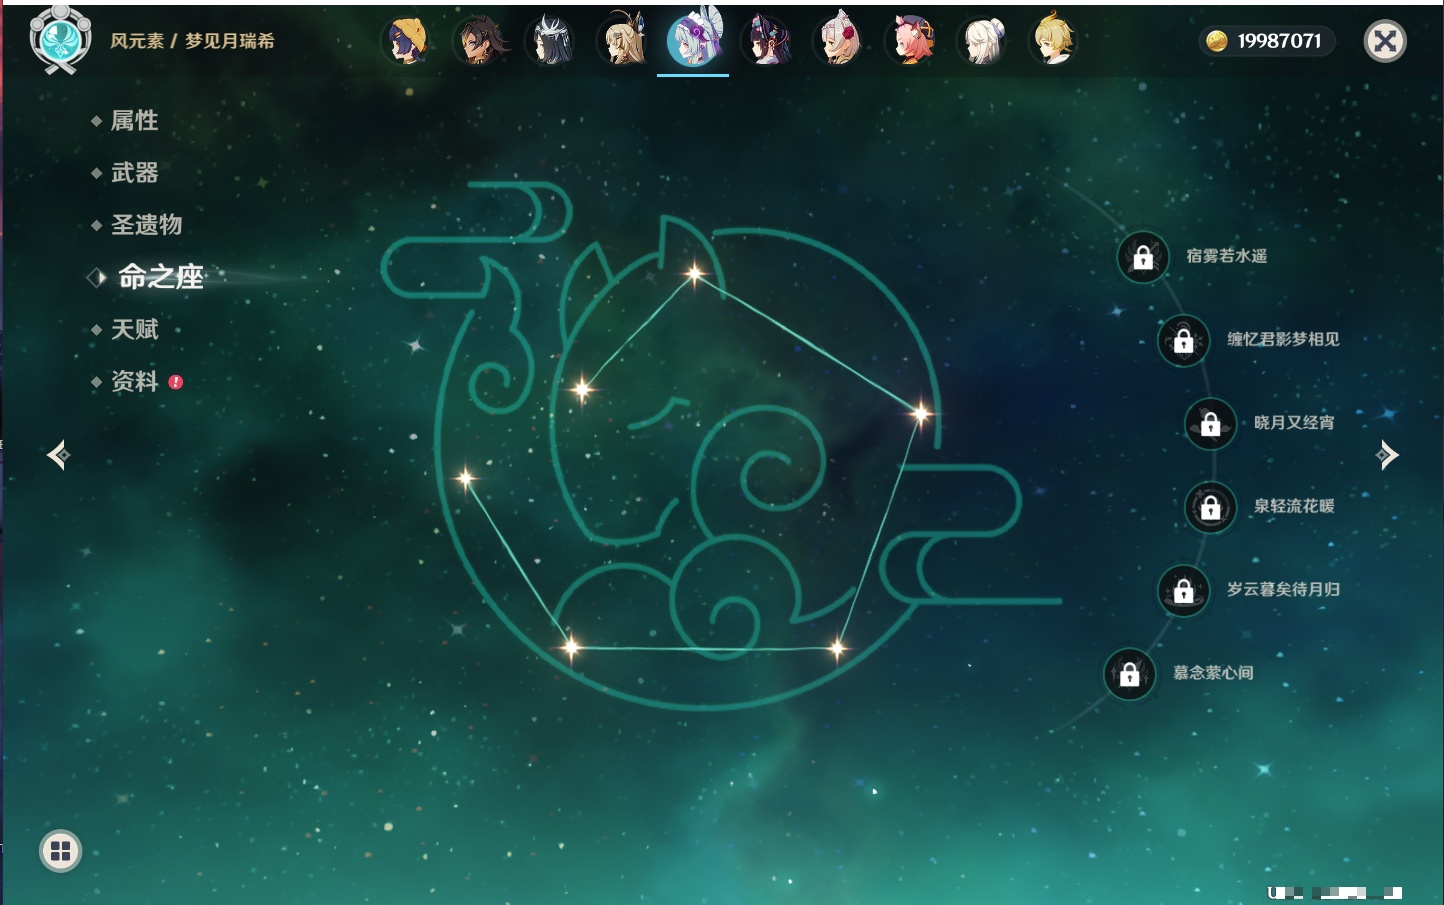The image size is (1444, 905).
Task: Open the 武器 weapon page
Action: click(134, 173)
